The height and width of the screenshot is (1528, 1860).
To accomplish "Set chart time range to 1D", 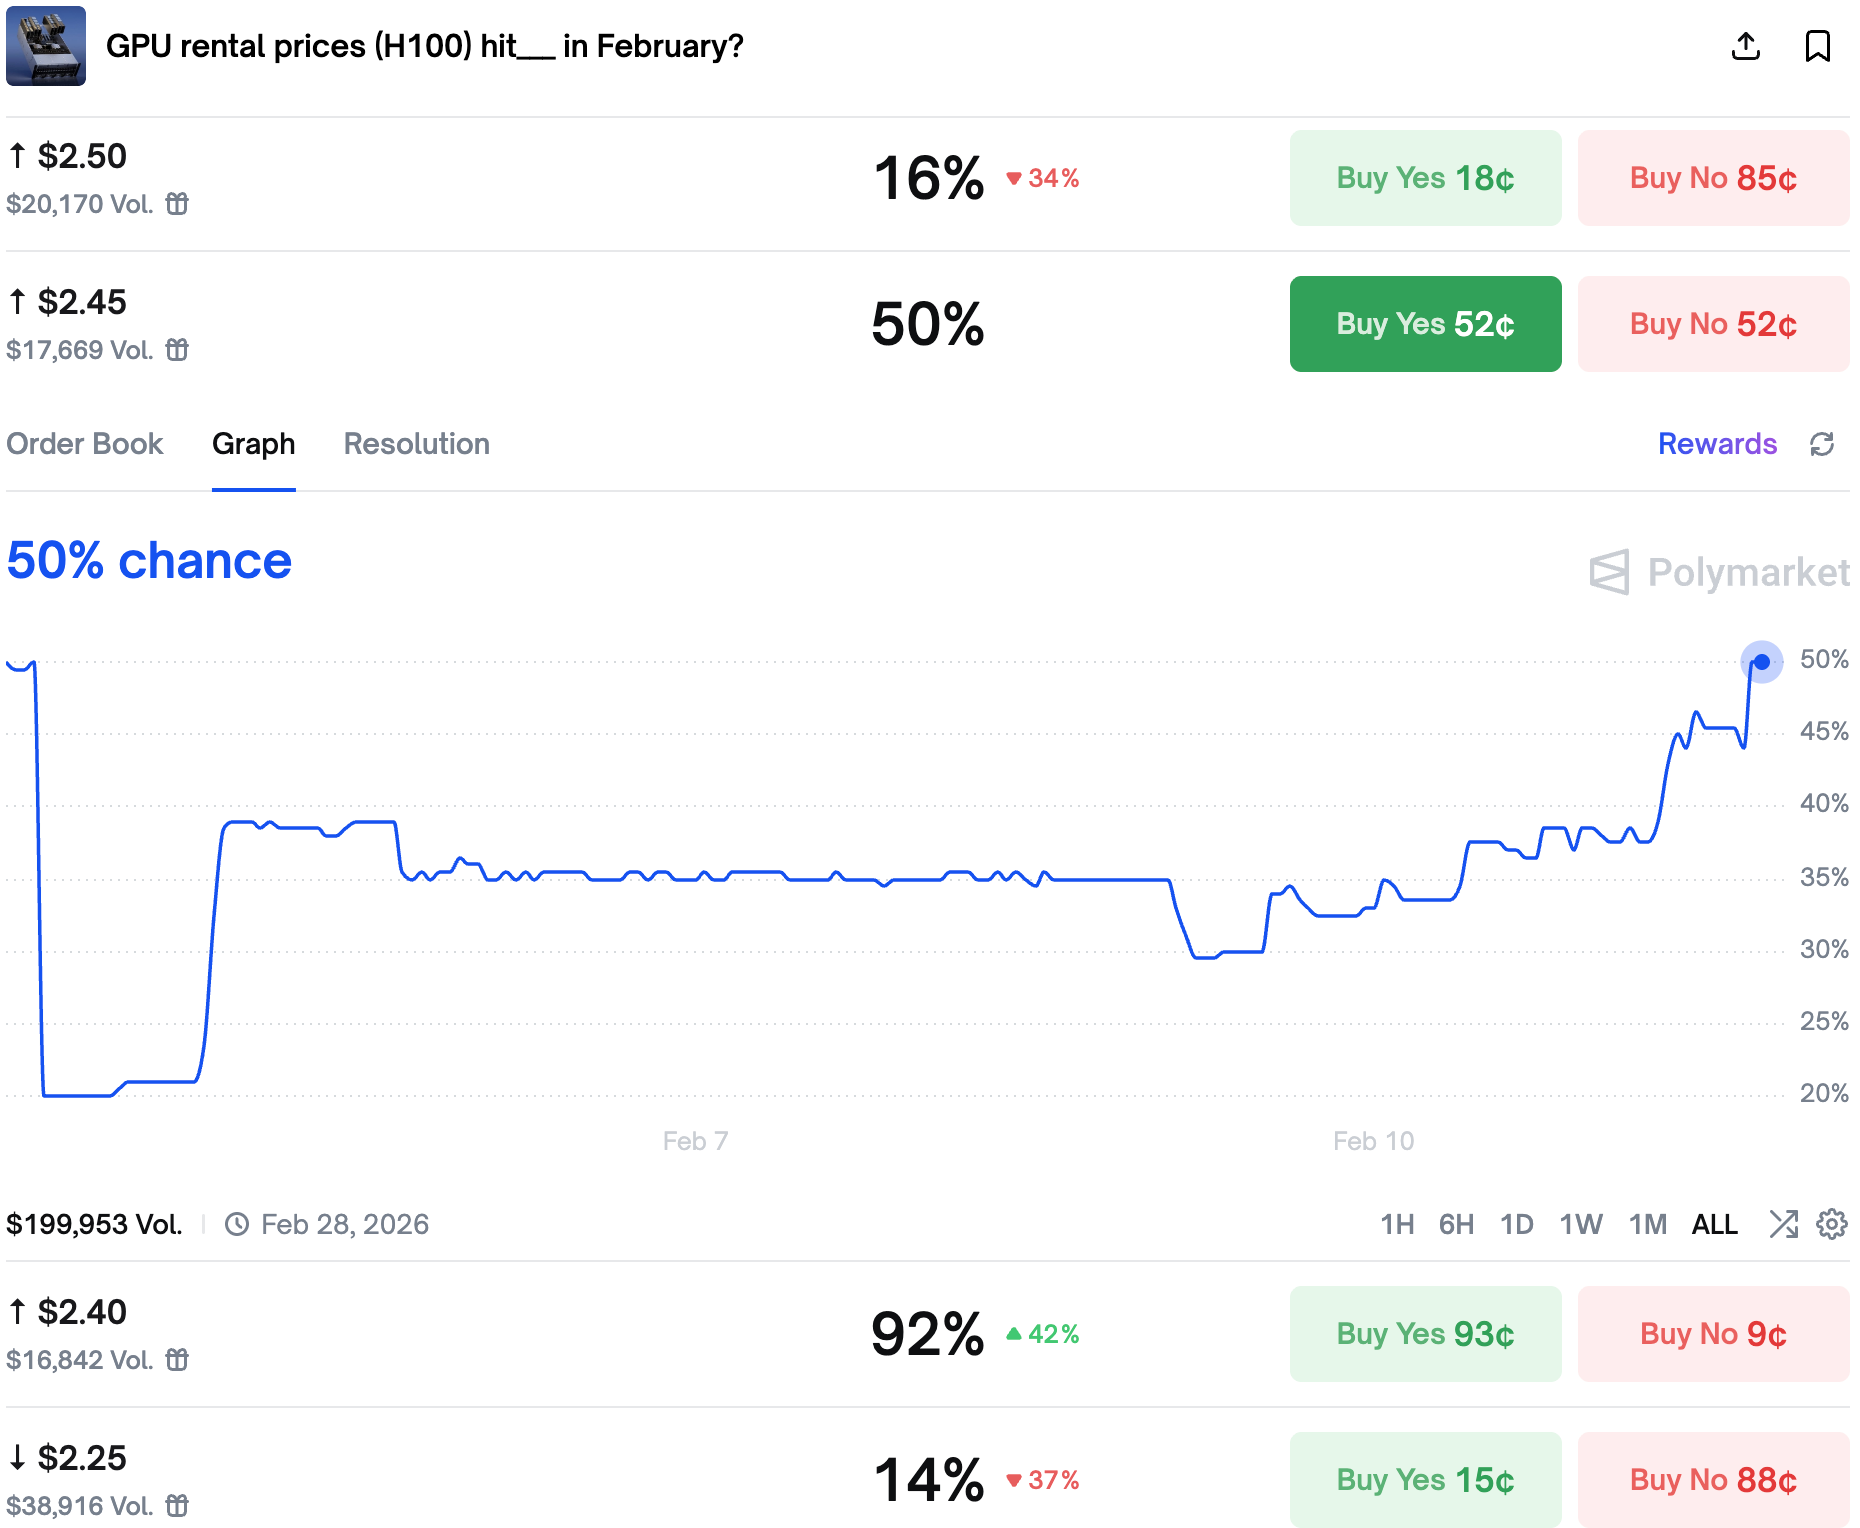I will point(1517,1224).
